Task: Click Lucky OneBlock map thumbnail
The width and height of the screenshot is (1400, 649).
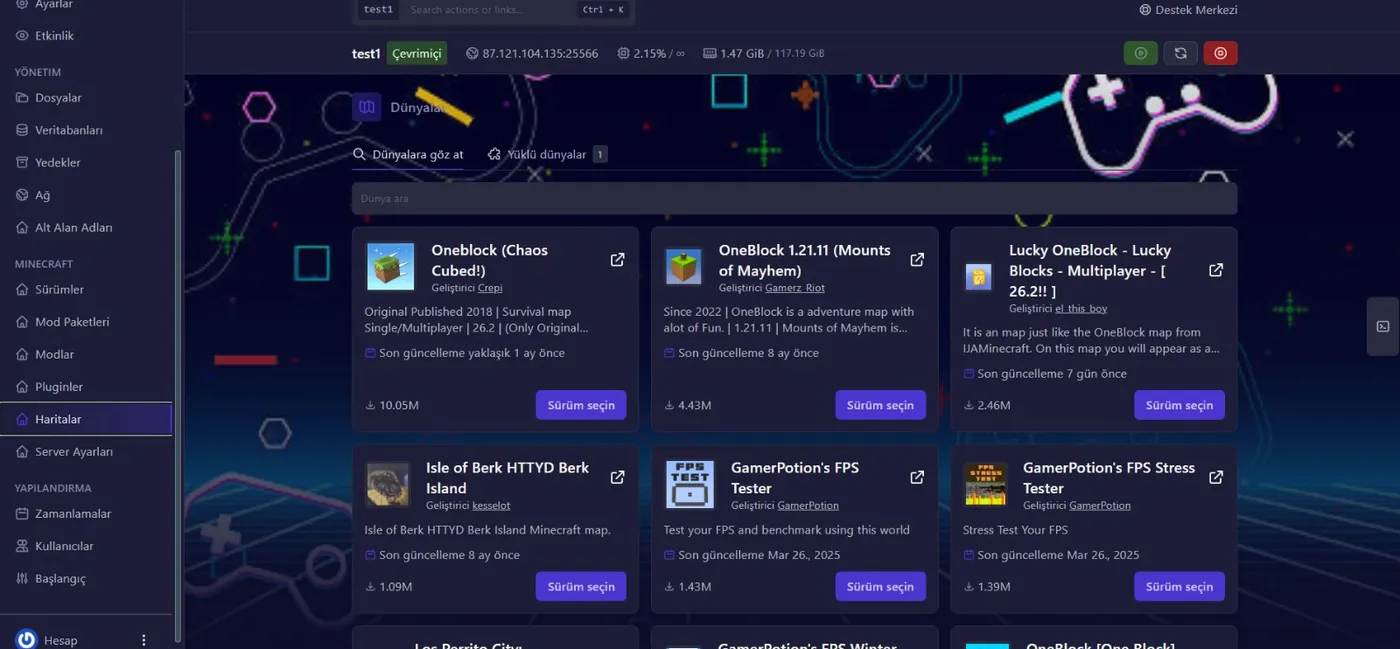Action: pyautogui.click(x=978, y=277)
